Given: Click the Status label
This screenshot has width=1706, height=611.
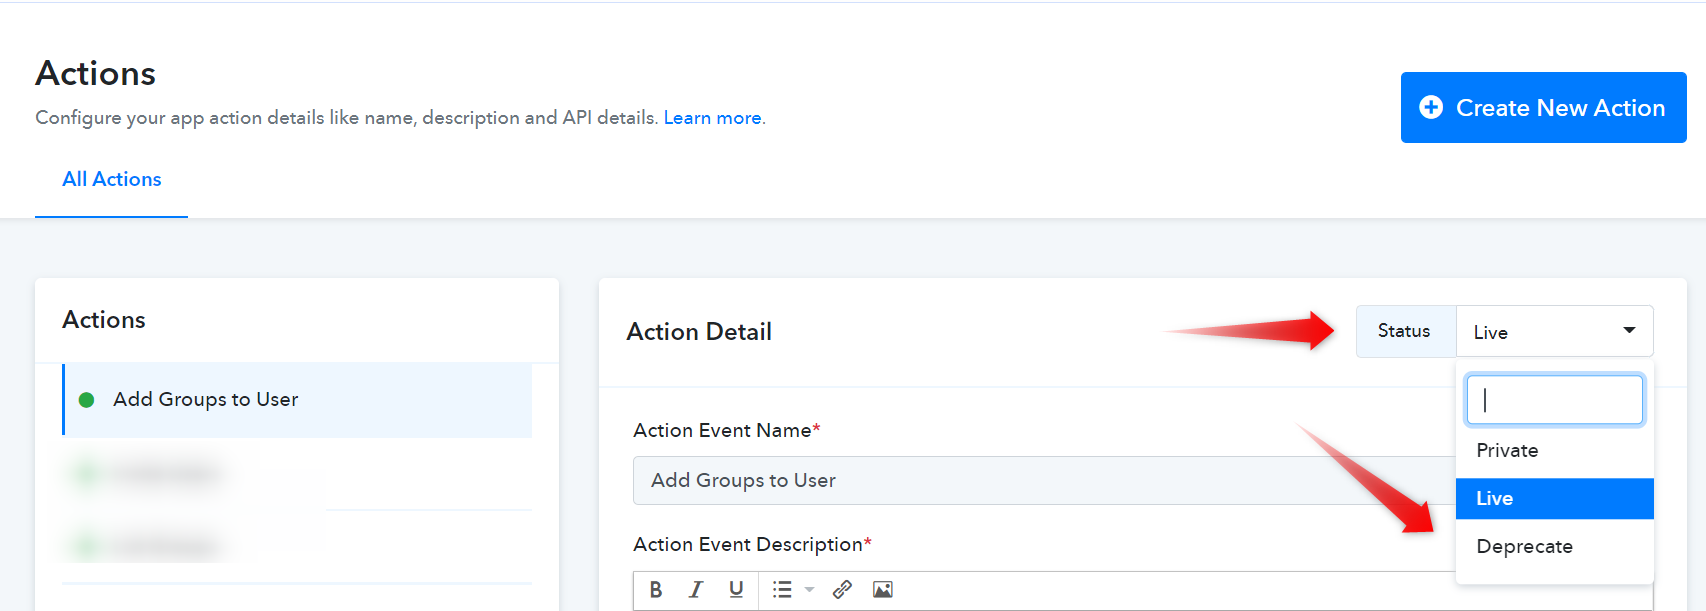Looking at the screenshot, I should (1404, 331).
